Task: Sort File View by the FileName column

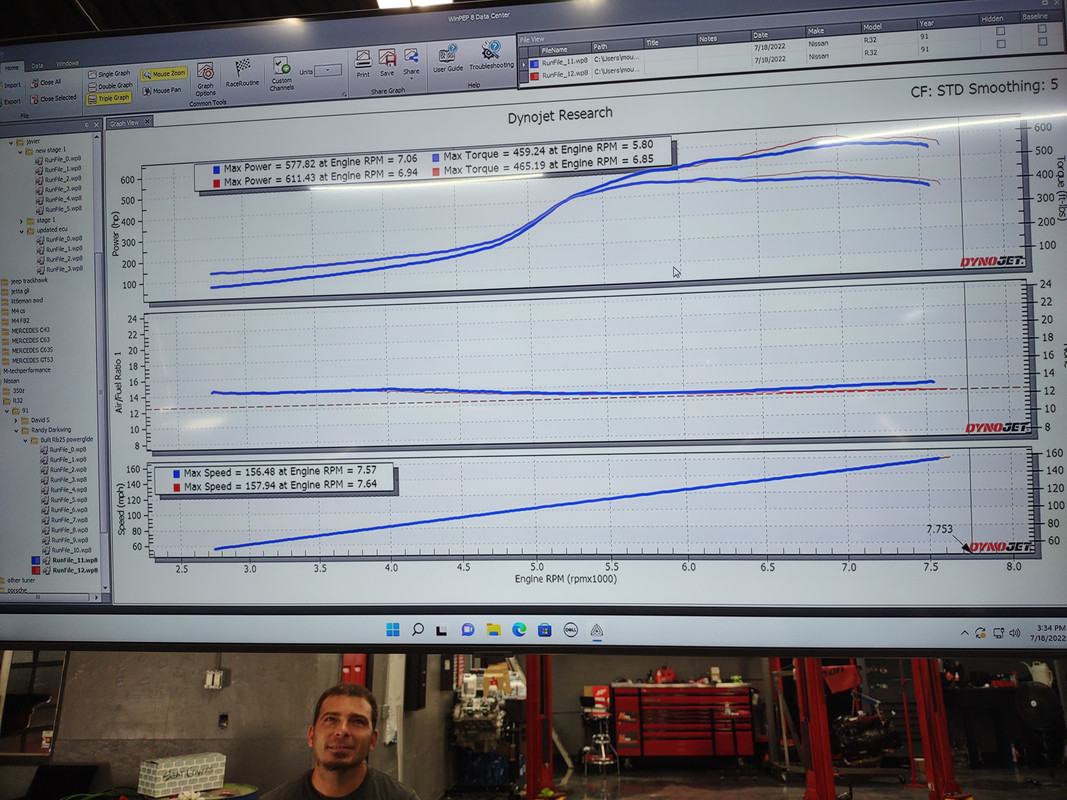Action: tap(564, 49)
